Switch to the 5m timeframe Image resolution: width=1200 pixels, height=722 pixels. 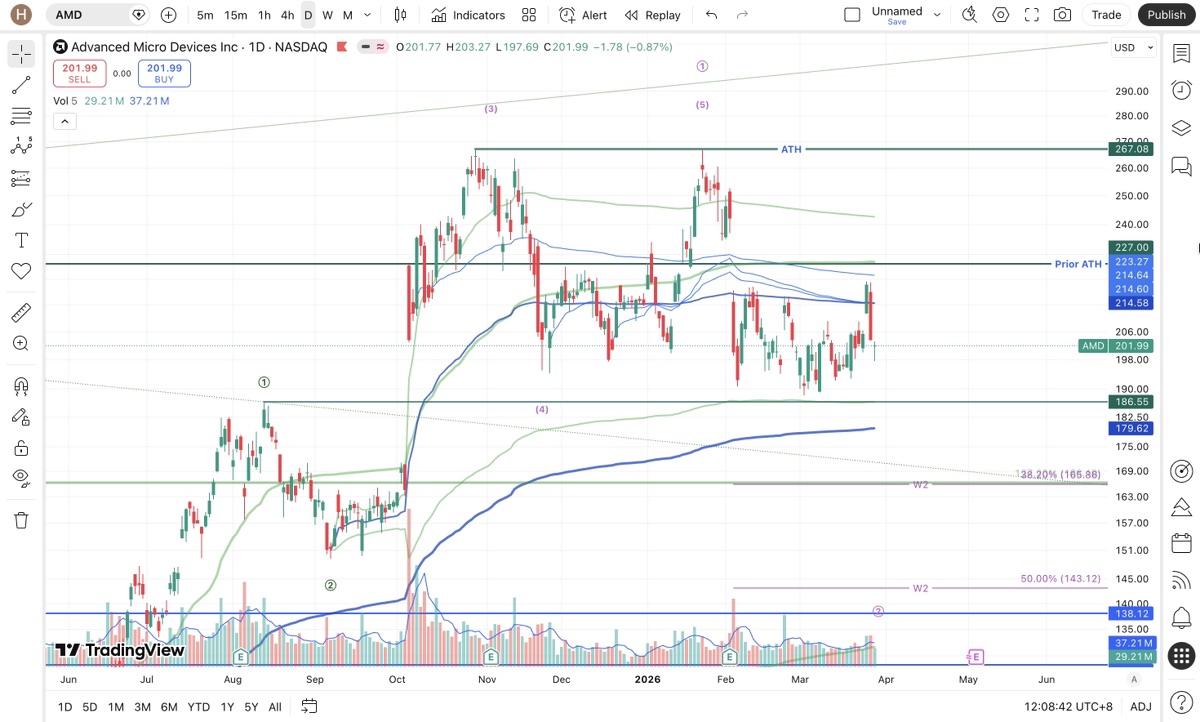pyautogui.click(x=205, y=15)
